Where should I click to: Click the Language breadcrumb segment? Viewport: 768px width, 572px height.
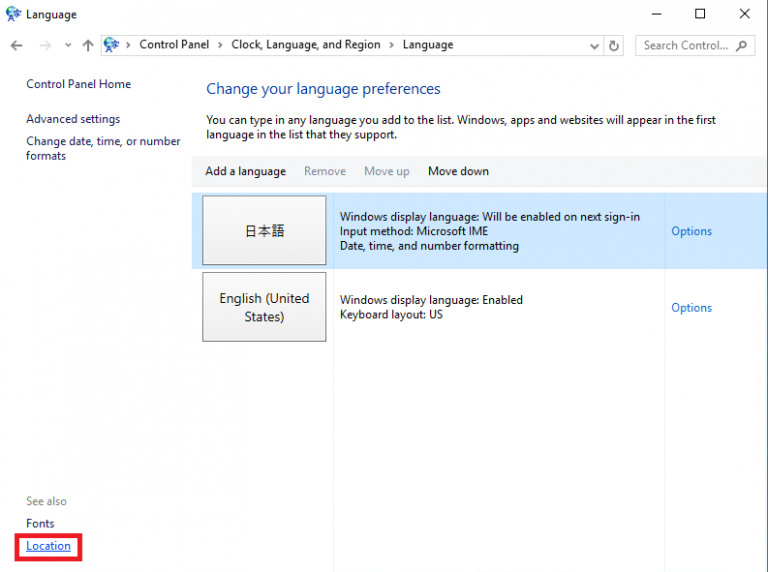[428, 45]
